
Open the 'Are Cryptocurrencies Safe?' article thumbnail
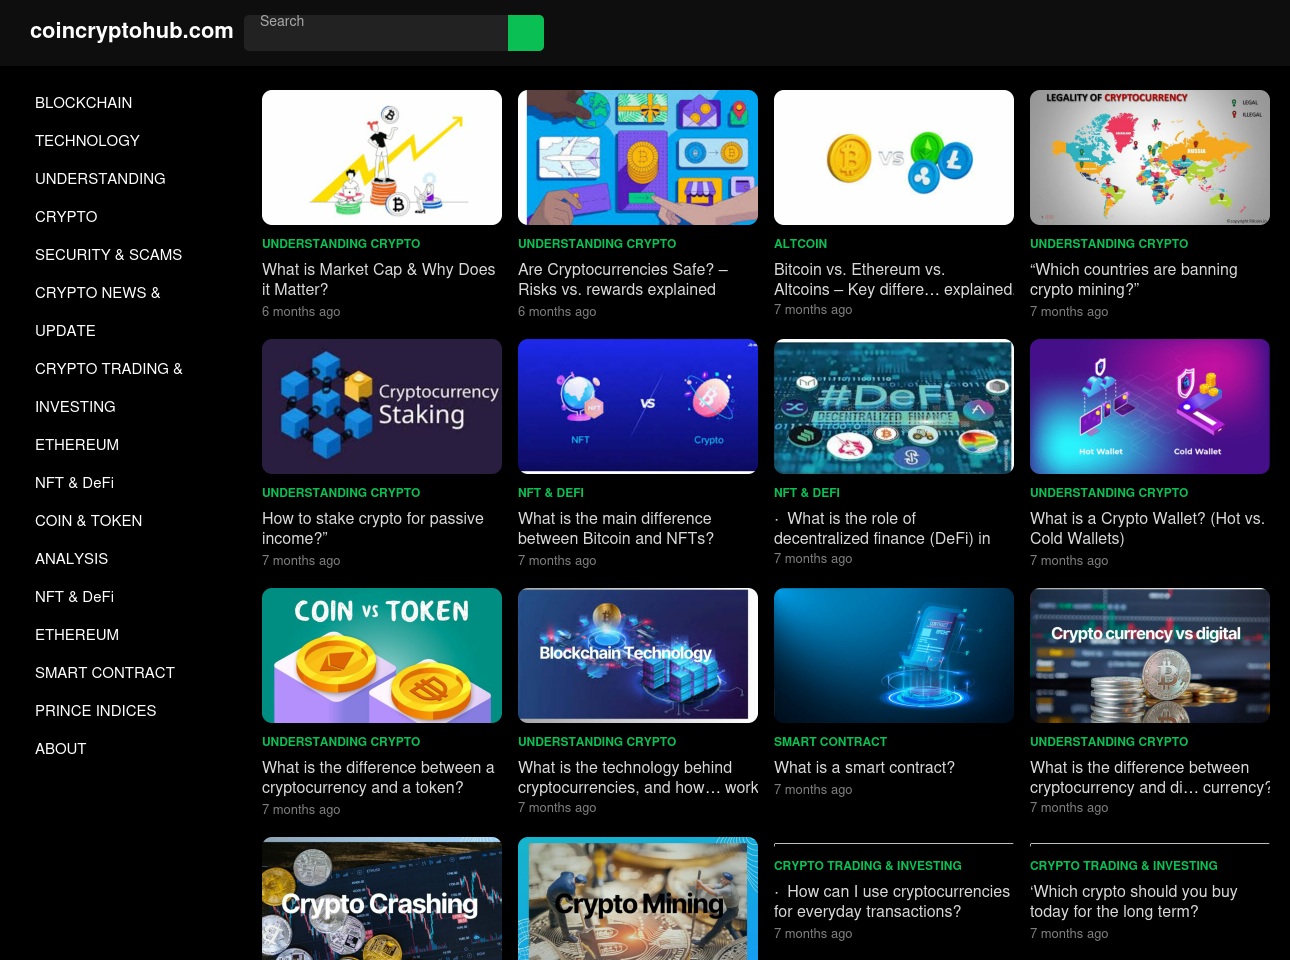[x=638, y=158]
